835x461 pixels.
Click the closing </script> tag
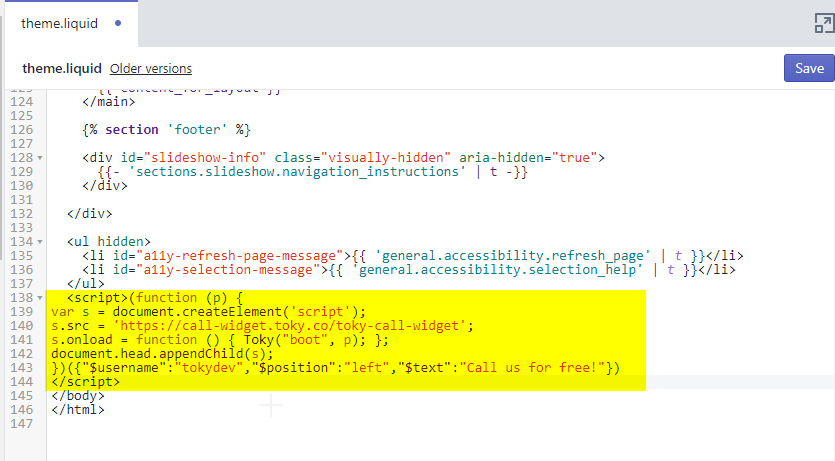pos(86,382)
